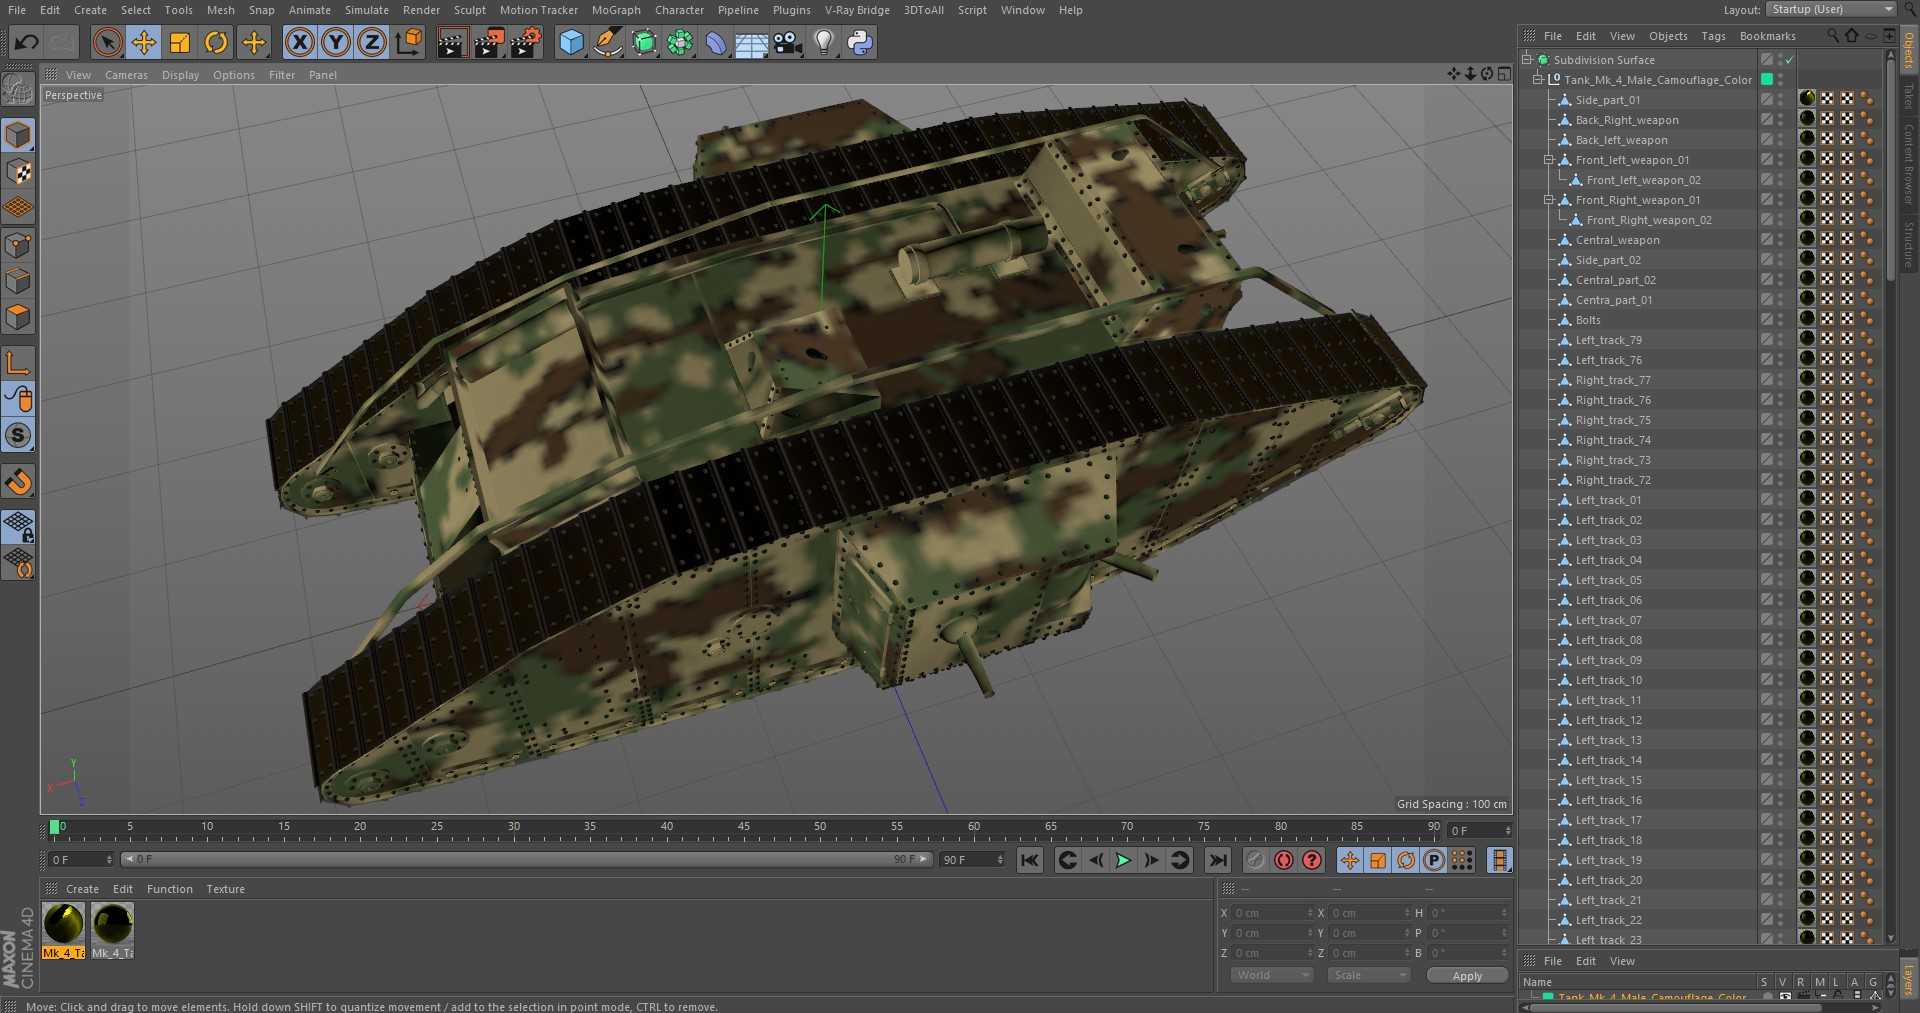This screenshot has width=1920, height=1013.
Task: Toggle Enable Snap icon
Action: click(x=18, y=482)
